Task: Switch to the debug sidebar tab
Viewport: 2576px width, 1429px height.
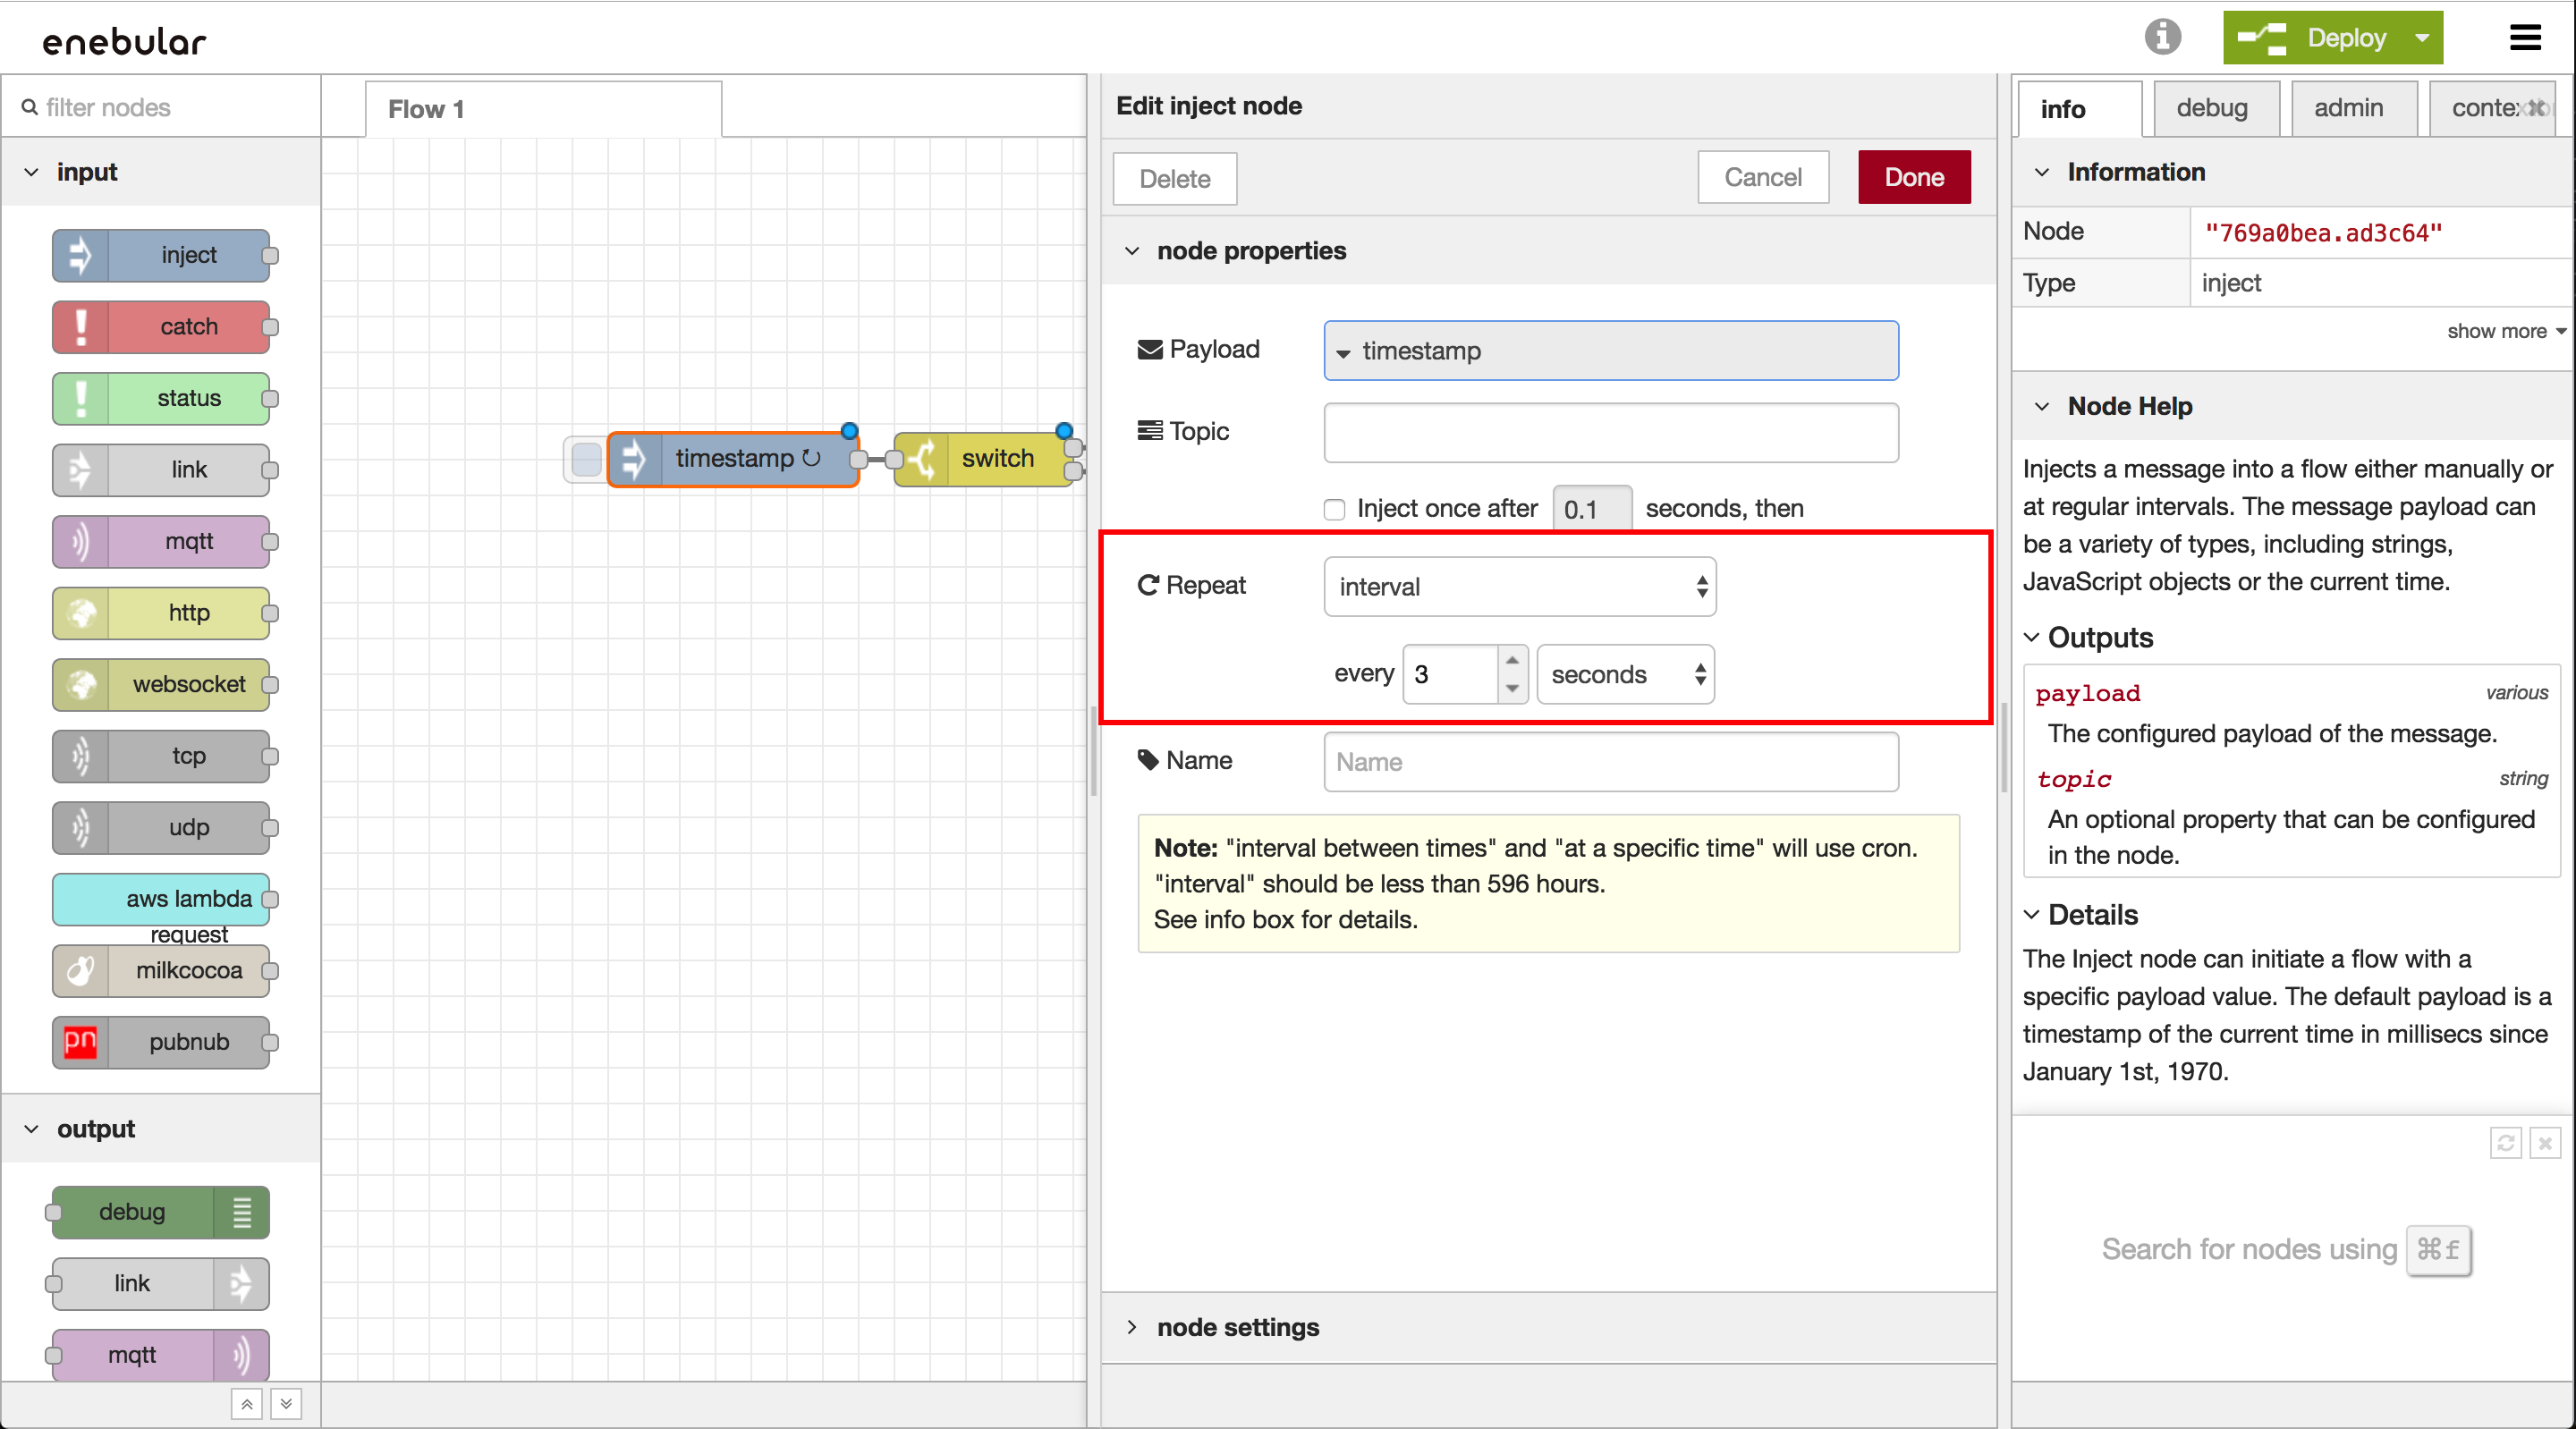Action: 2211,108
